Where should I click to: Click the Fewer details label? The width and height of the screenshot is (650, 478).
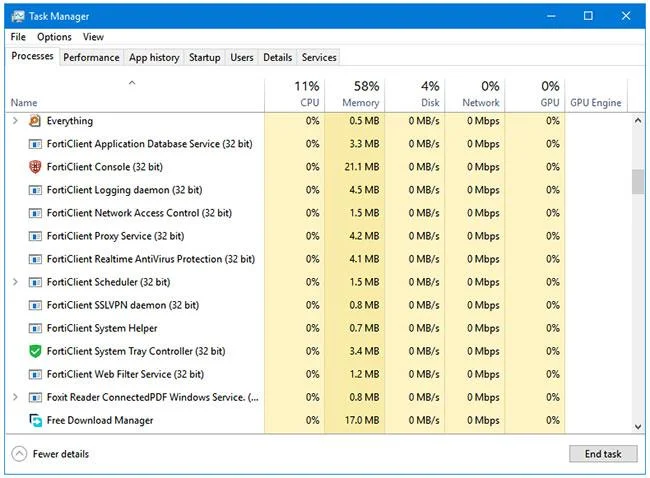pos(61,454)
